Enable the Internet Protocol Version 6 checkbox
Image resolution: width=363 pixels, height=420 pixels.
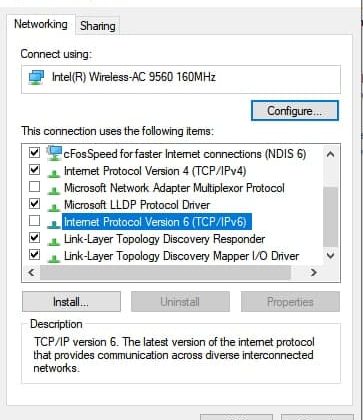[34, 221]
